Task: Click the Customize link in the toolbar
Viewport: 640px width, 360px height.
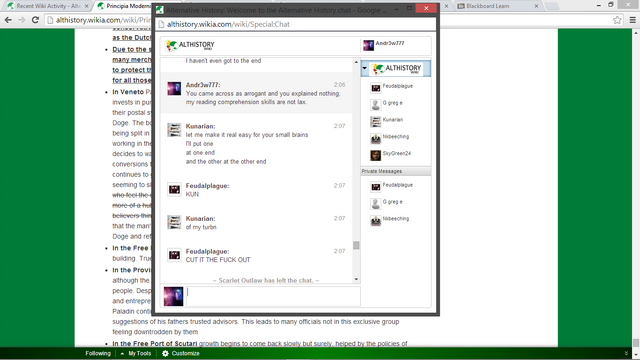Action: (185, 353)
